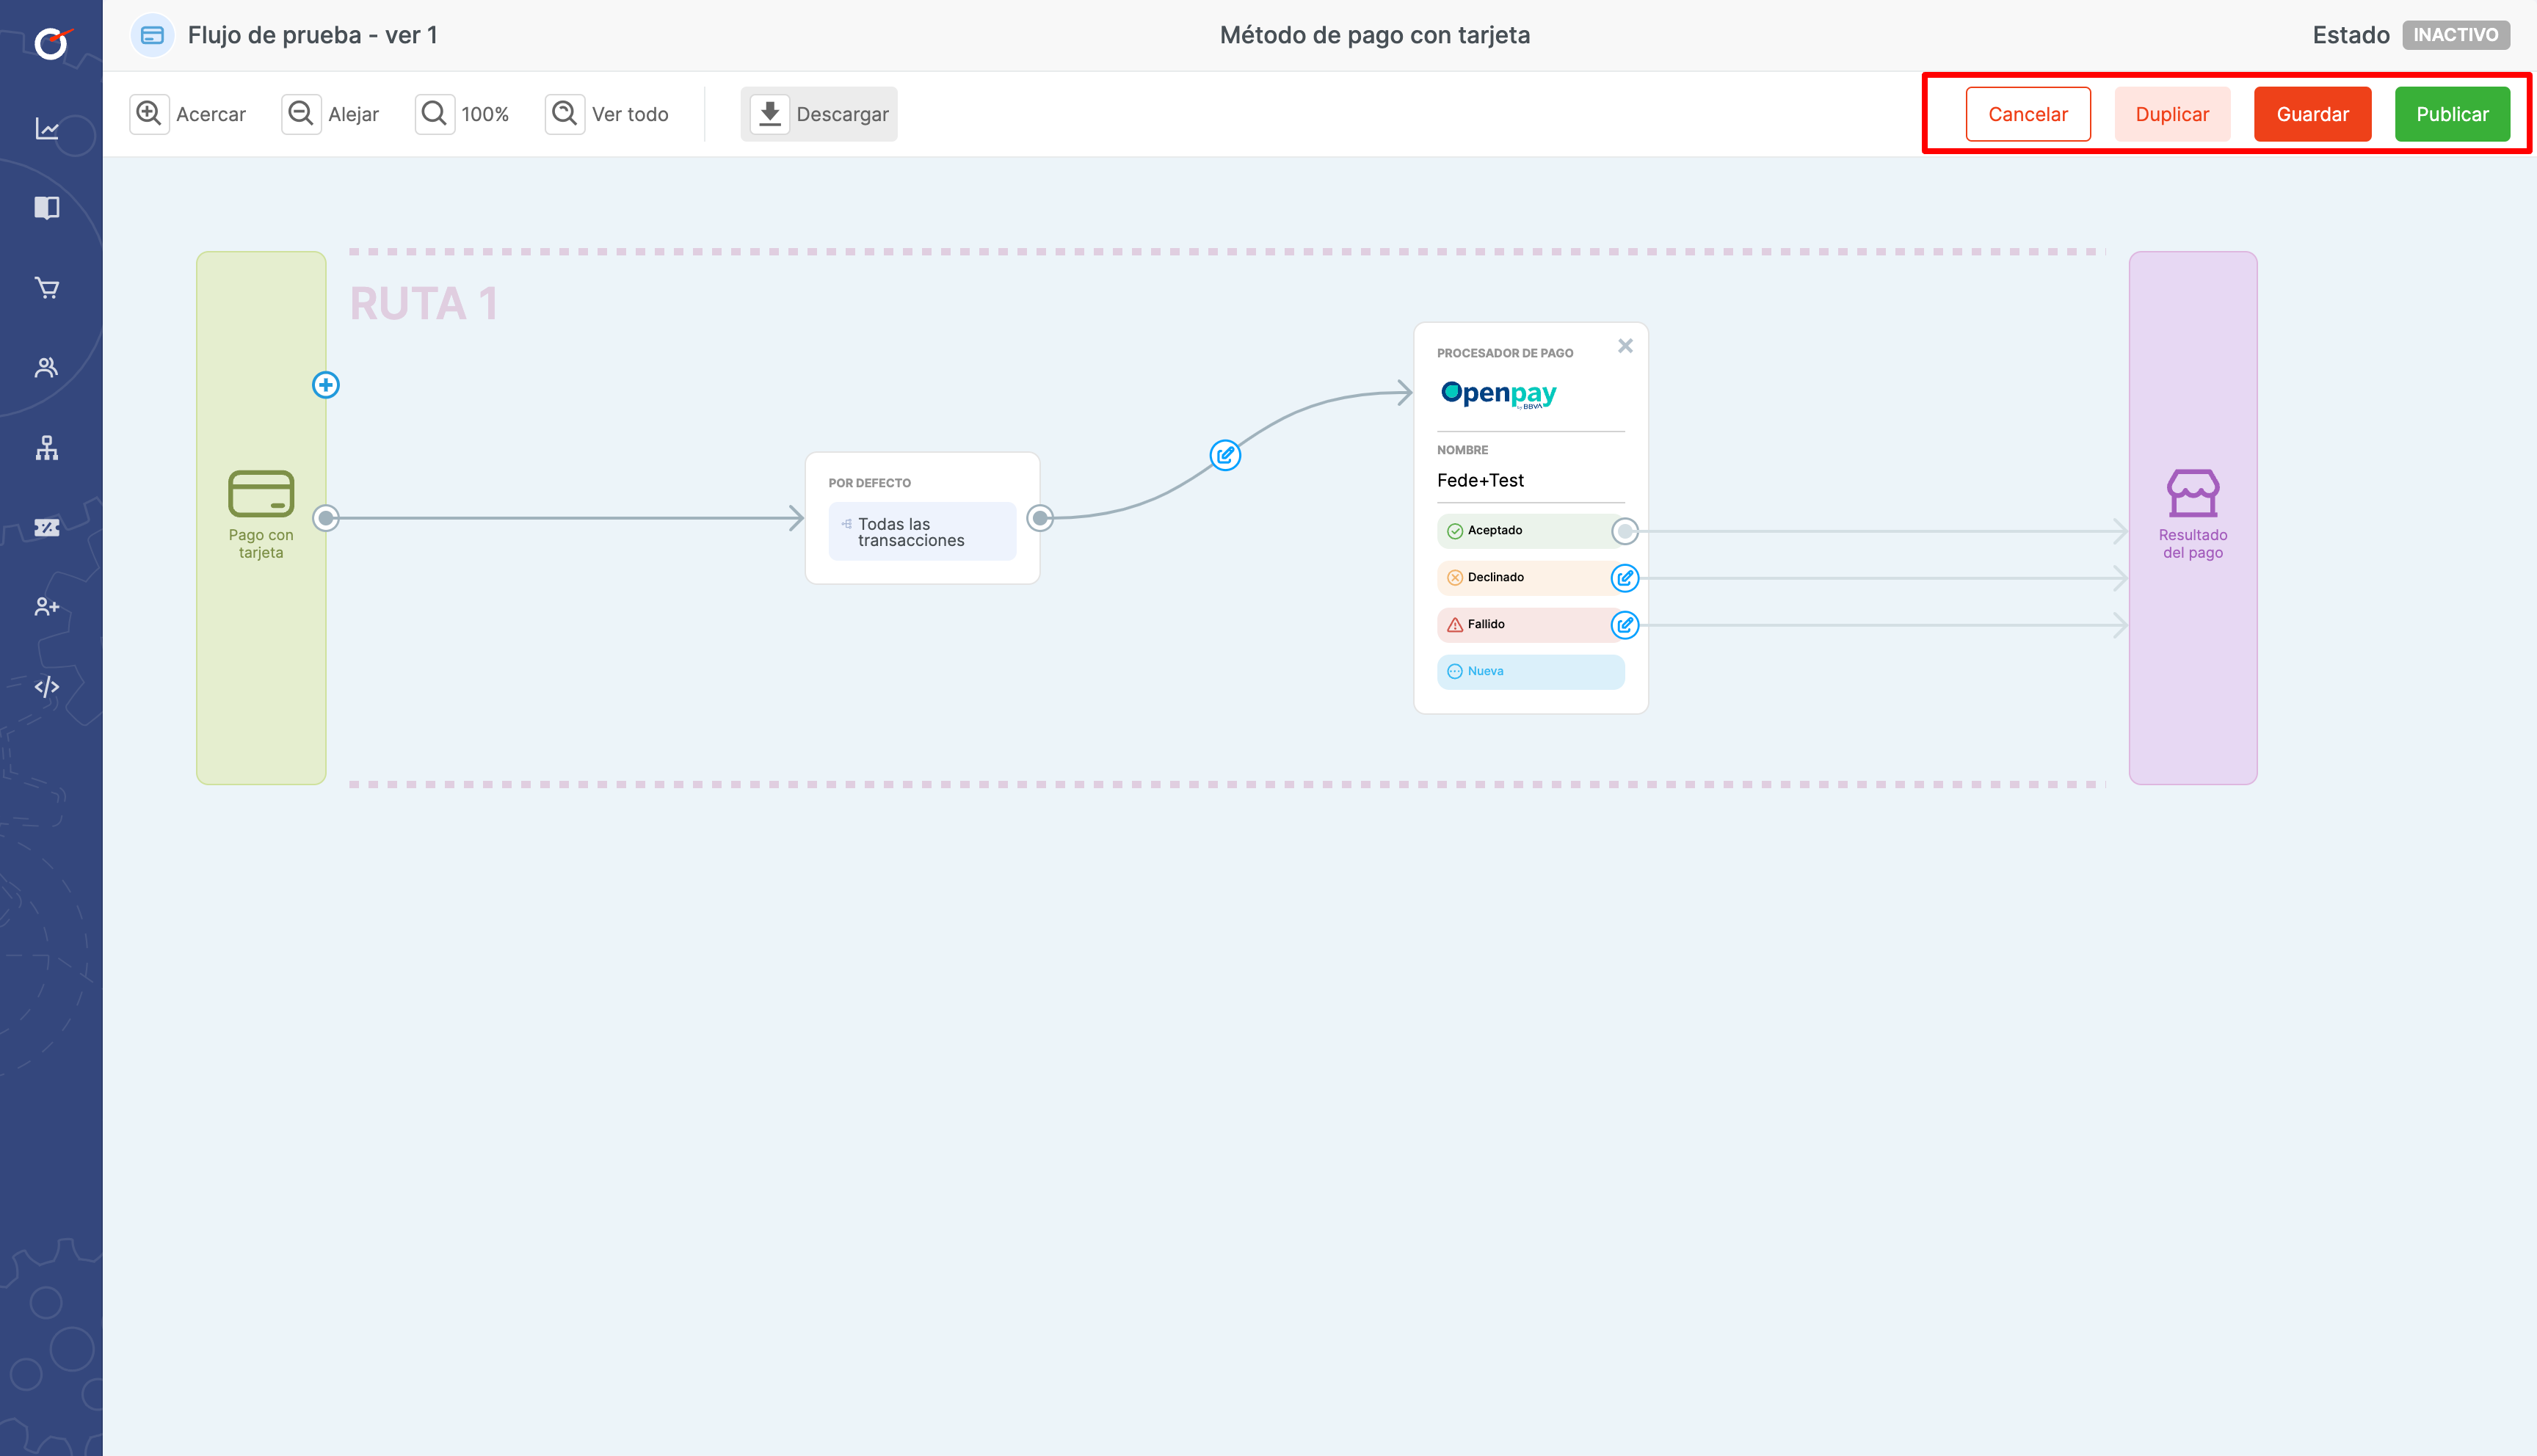Click the Acercar label
Viewport: 2537px width, 1456px height.
pos(211,114)
